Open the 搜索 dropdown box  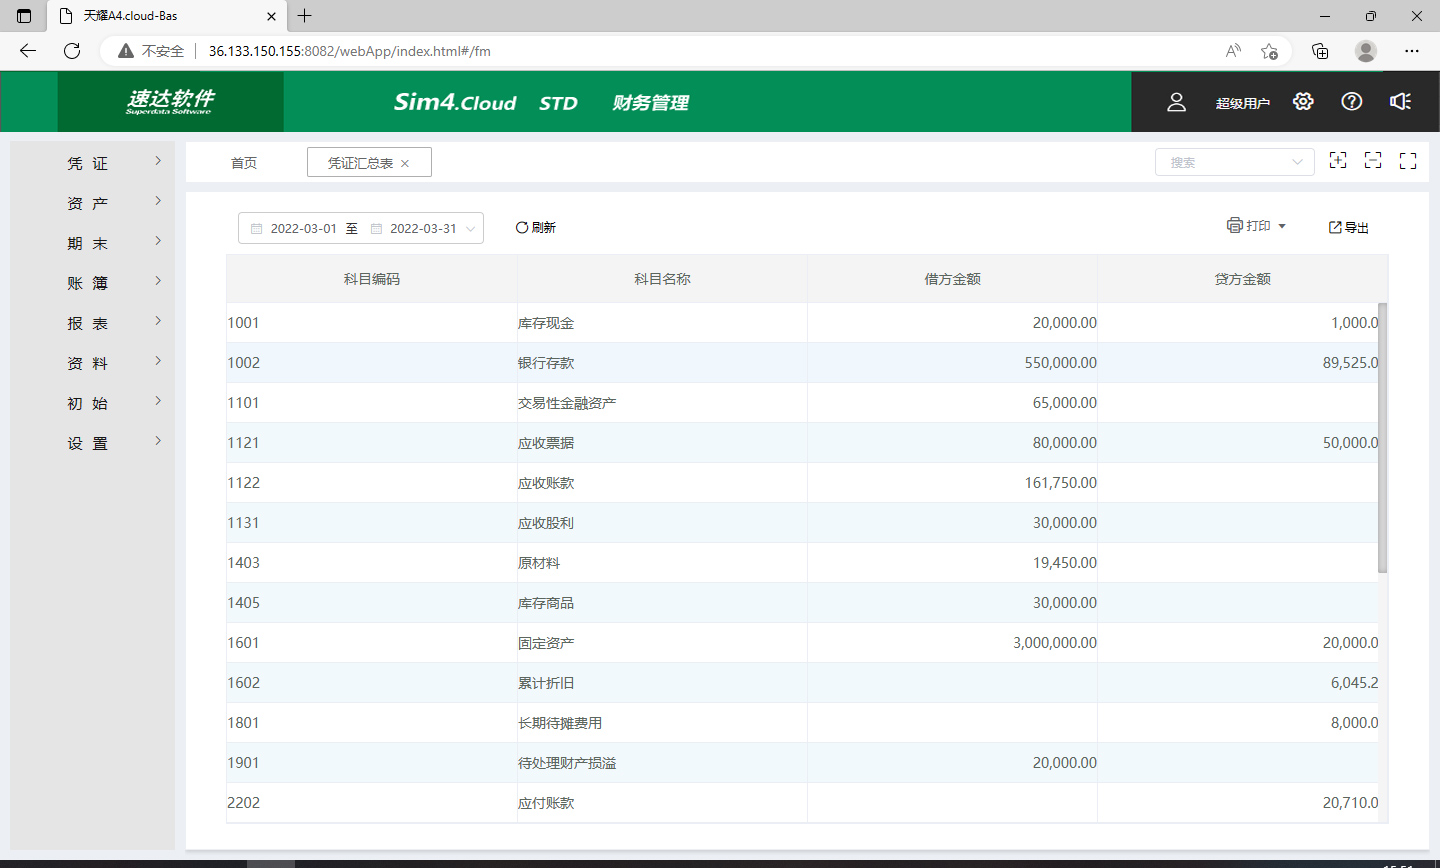coord(1234,162)
